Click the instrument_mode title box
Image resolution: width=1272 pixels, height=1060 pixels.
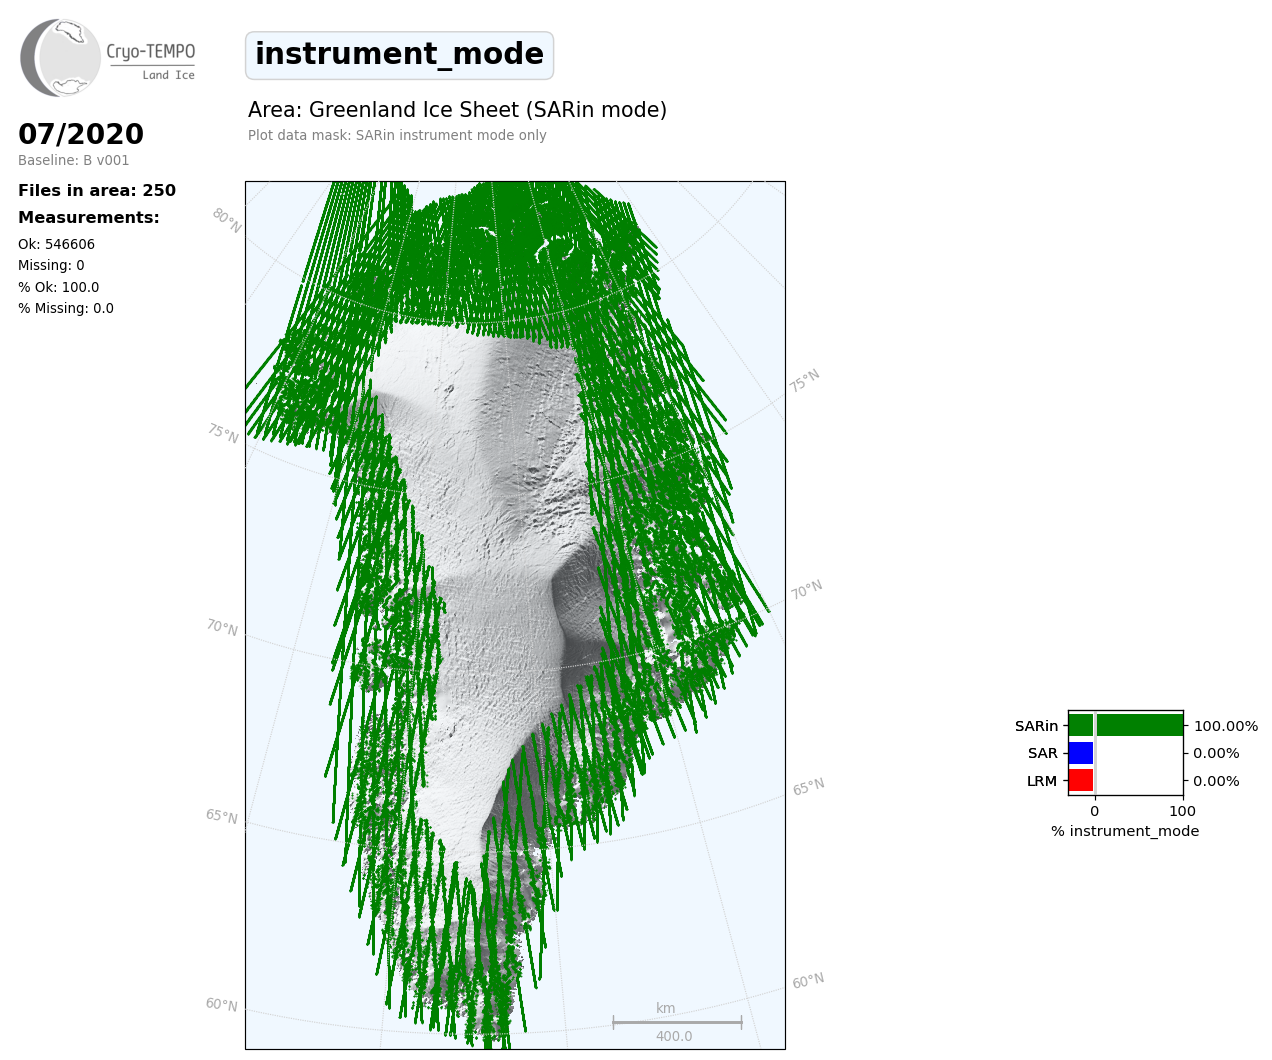[x=399, y=55]
